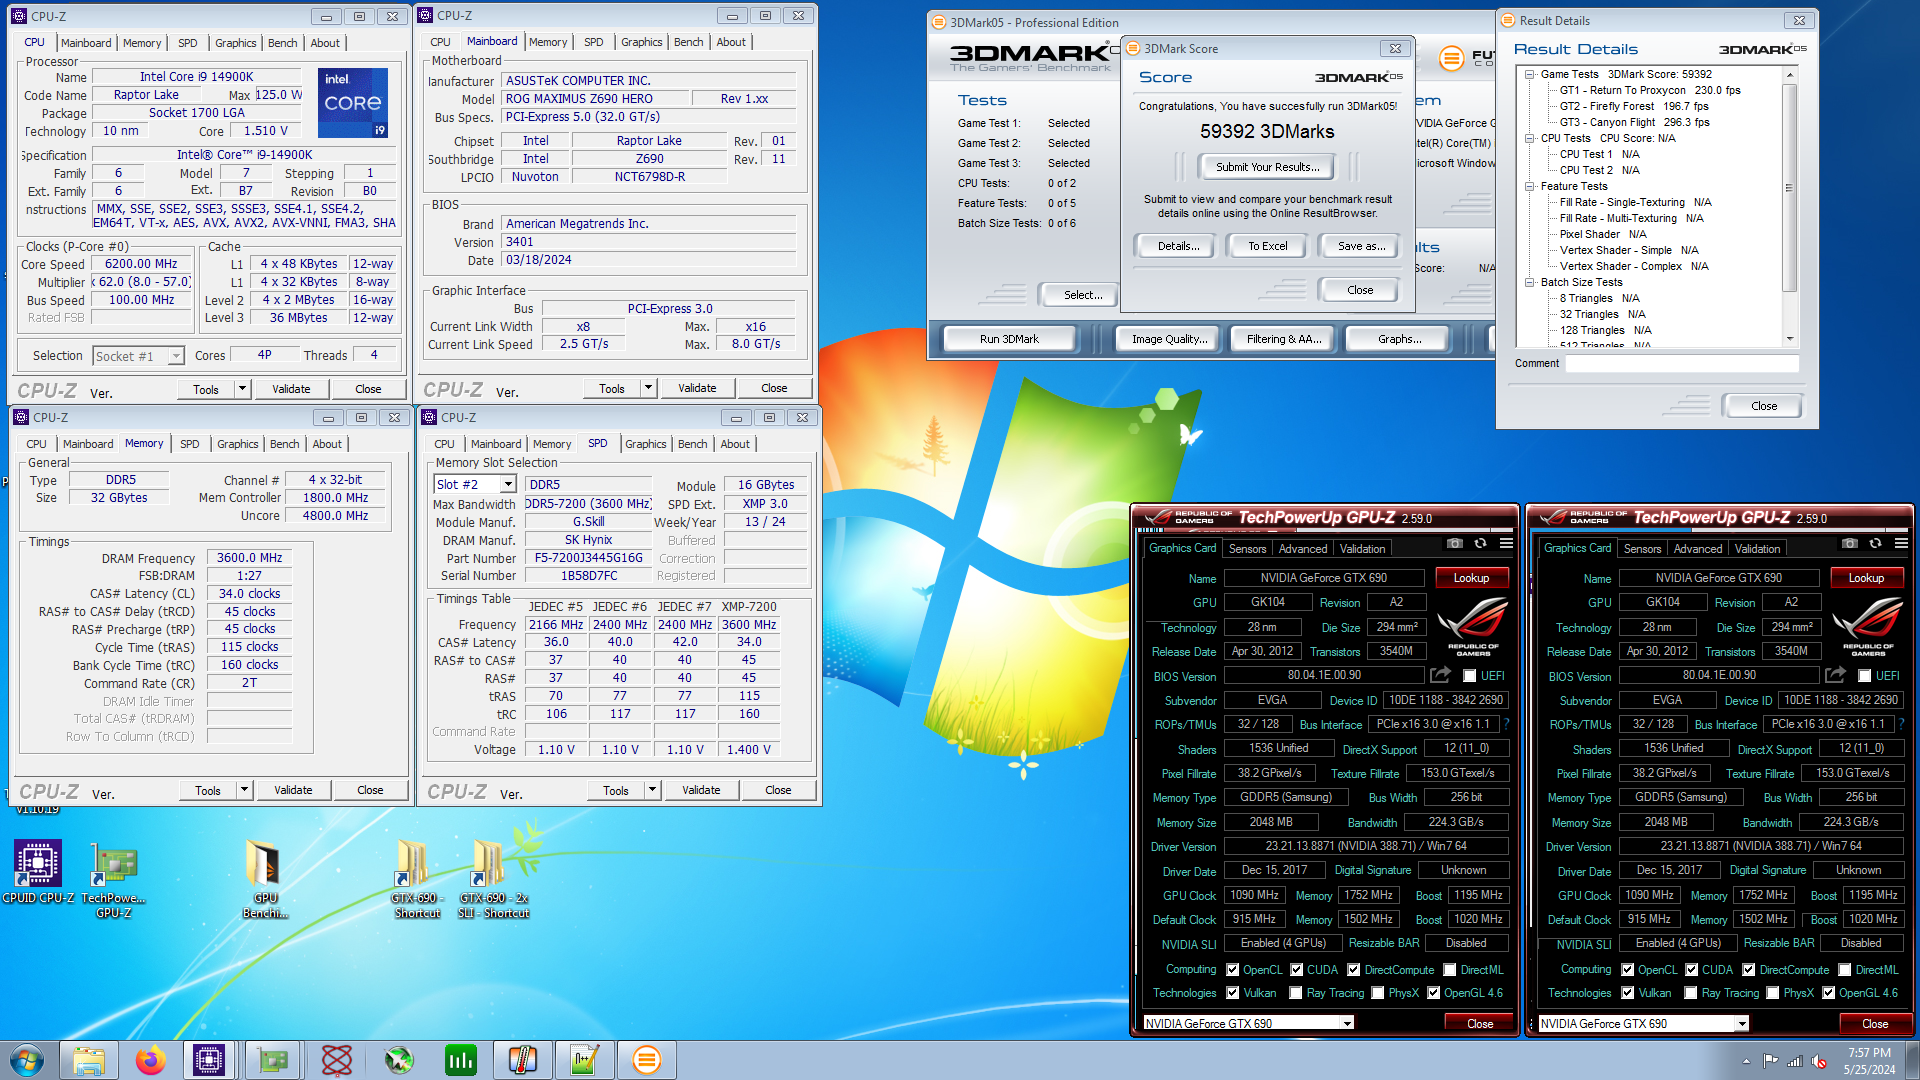
Task: Toggle Ray Tracing checkbox in left GPU-Z
Action: pos(1296,993)
